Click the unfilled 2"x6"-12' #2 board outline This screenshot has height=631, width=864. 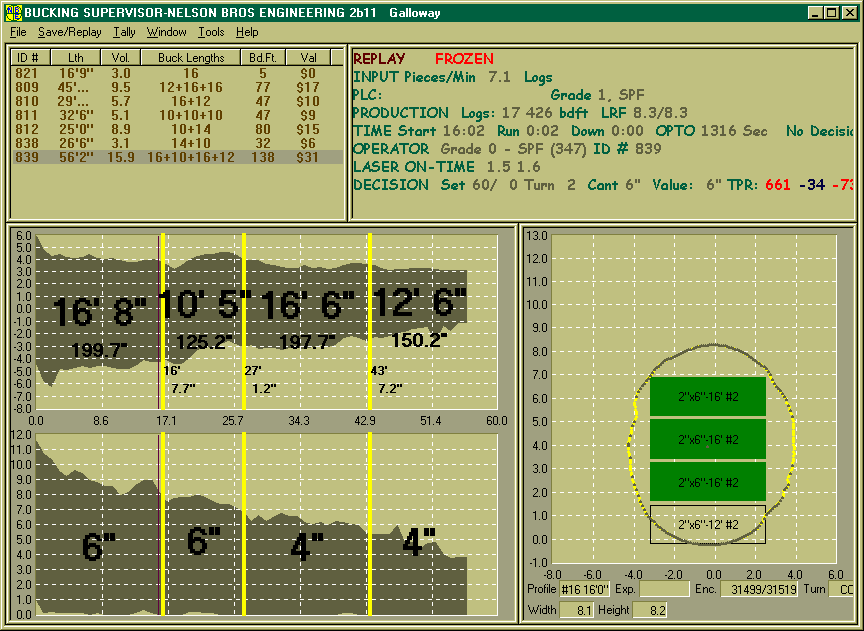(707, 524)
